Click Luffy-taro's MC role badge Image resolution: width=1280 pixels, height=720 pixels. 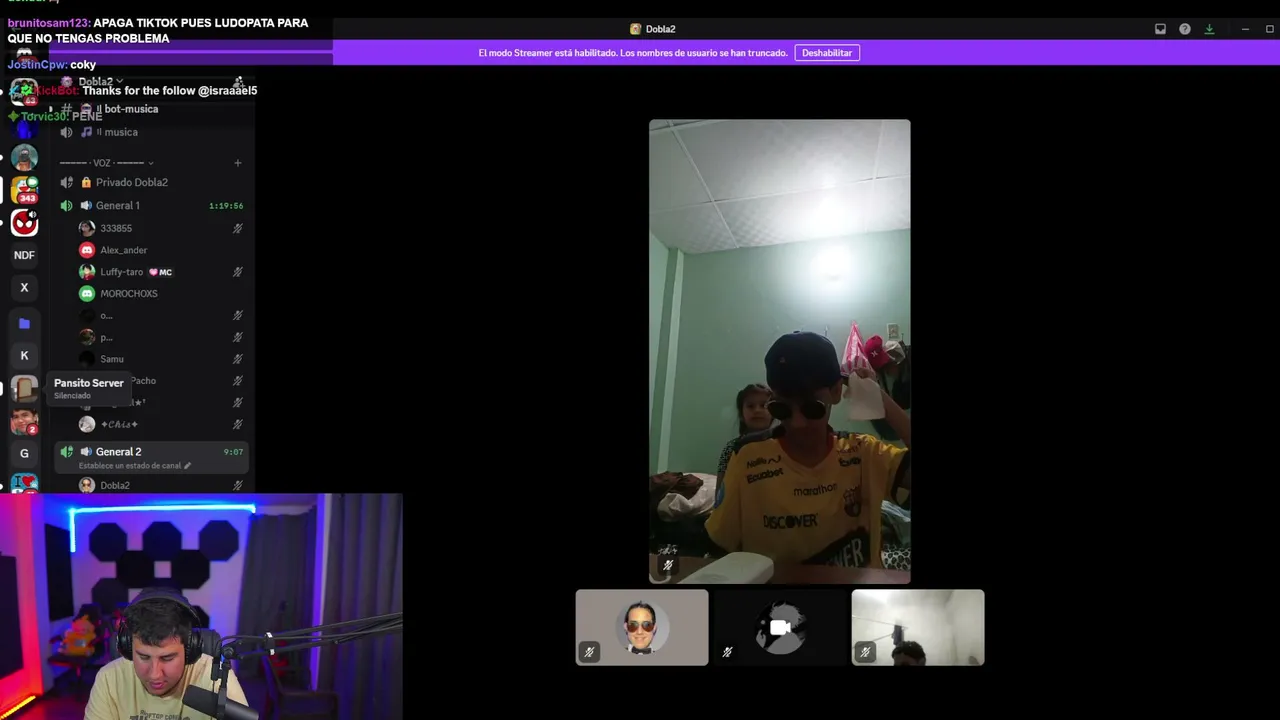[160, 272]
